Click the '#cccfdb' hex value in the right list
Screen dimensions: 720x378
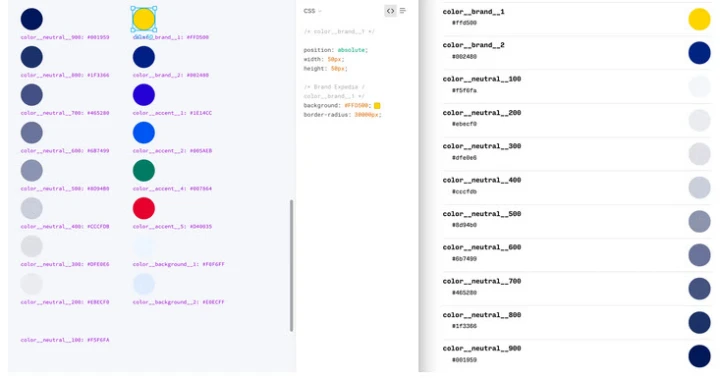point(464,192)
